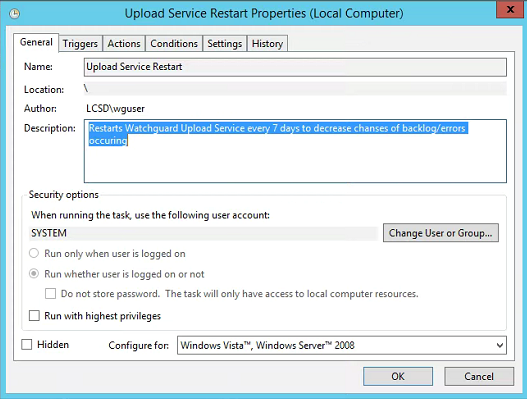This screenshot has width=527, height=399.
Task: Click the author value LCSD\wguser
Action: [115, 109]
